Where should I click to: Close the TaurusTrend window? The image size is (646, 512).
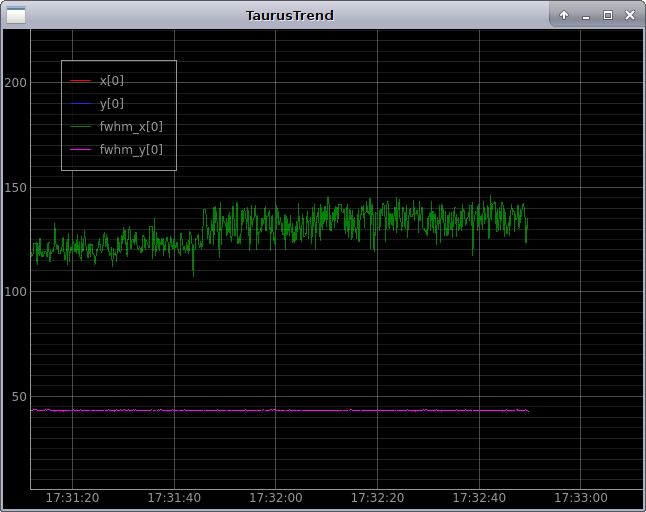pyautogui.click(x=629, y=15)
